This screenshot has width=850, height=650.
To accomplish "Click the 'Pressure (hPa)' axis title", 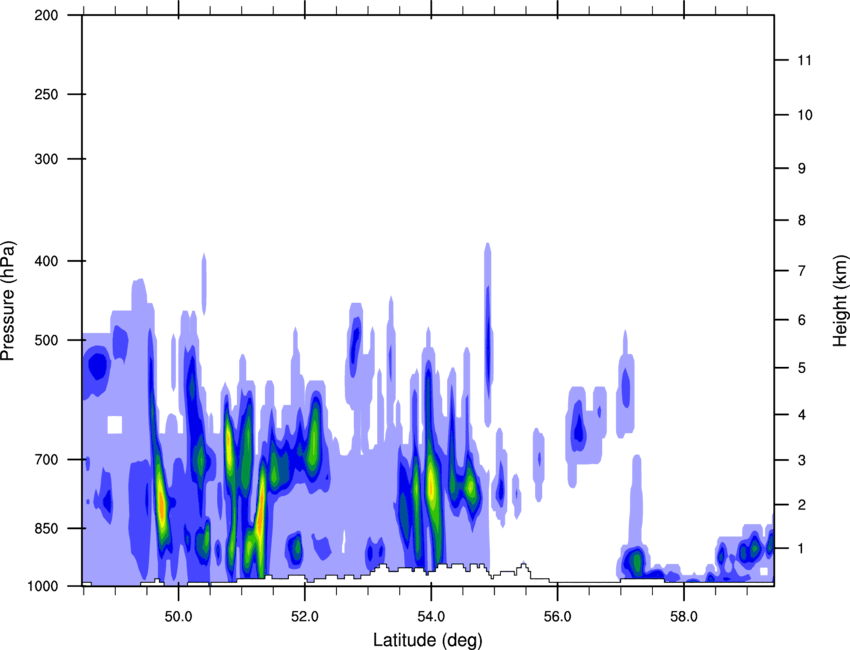I will [x=8, y=301].
